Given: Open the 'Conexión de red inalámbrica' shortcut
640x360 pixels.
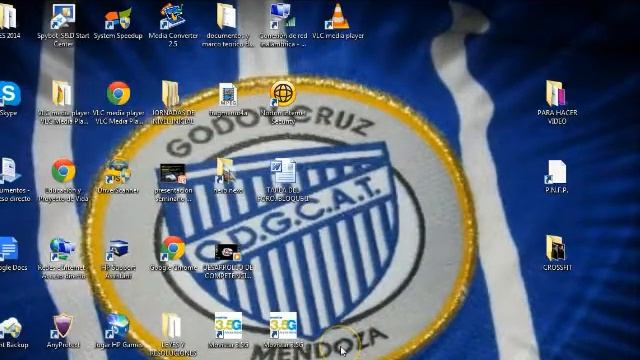Looking at the screenshot, I should tap(282, 16).
